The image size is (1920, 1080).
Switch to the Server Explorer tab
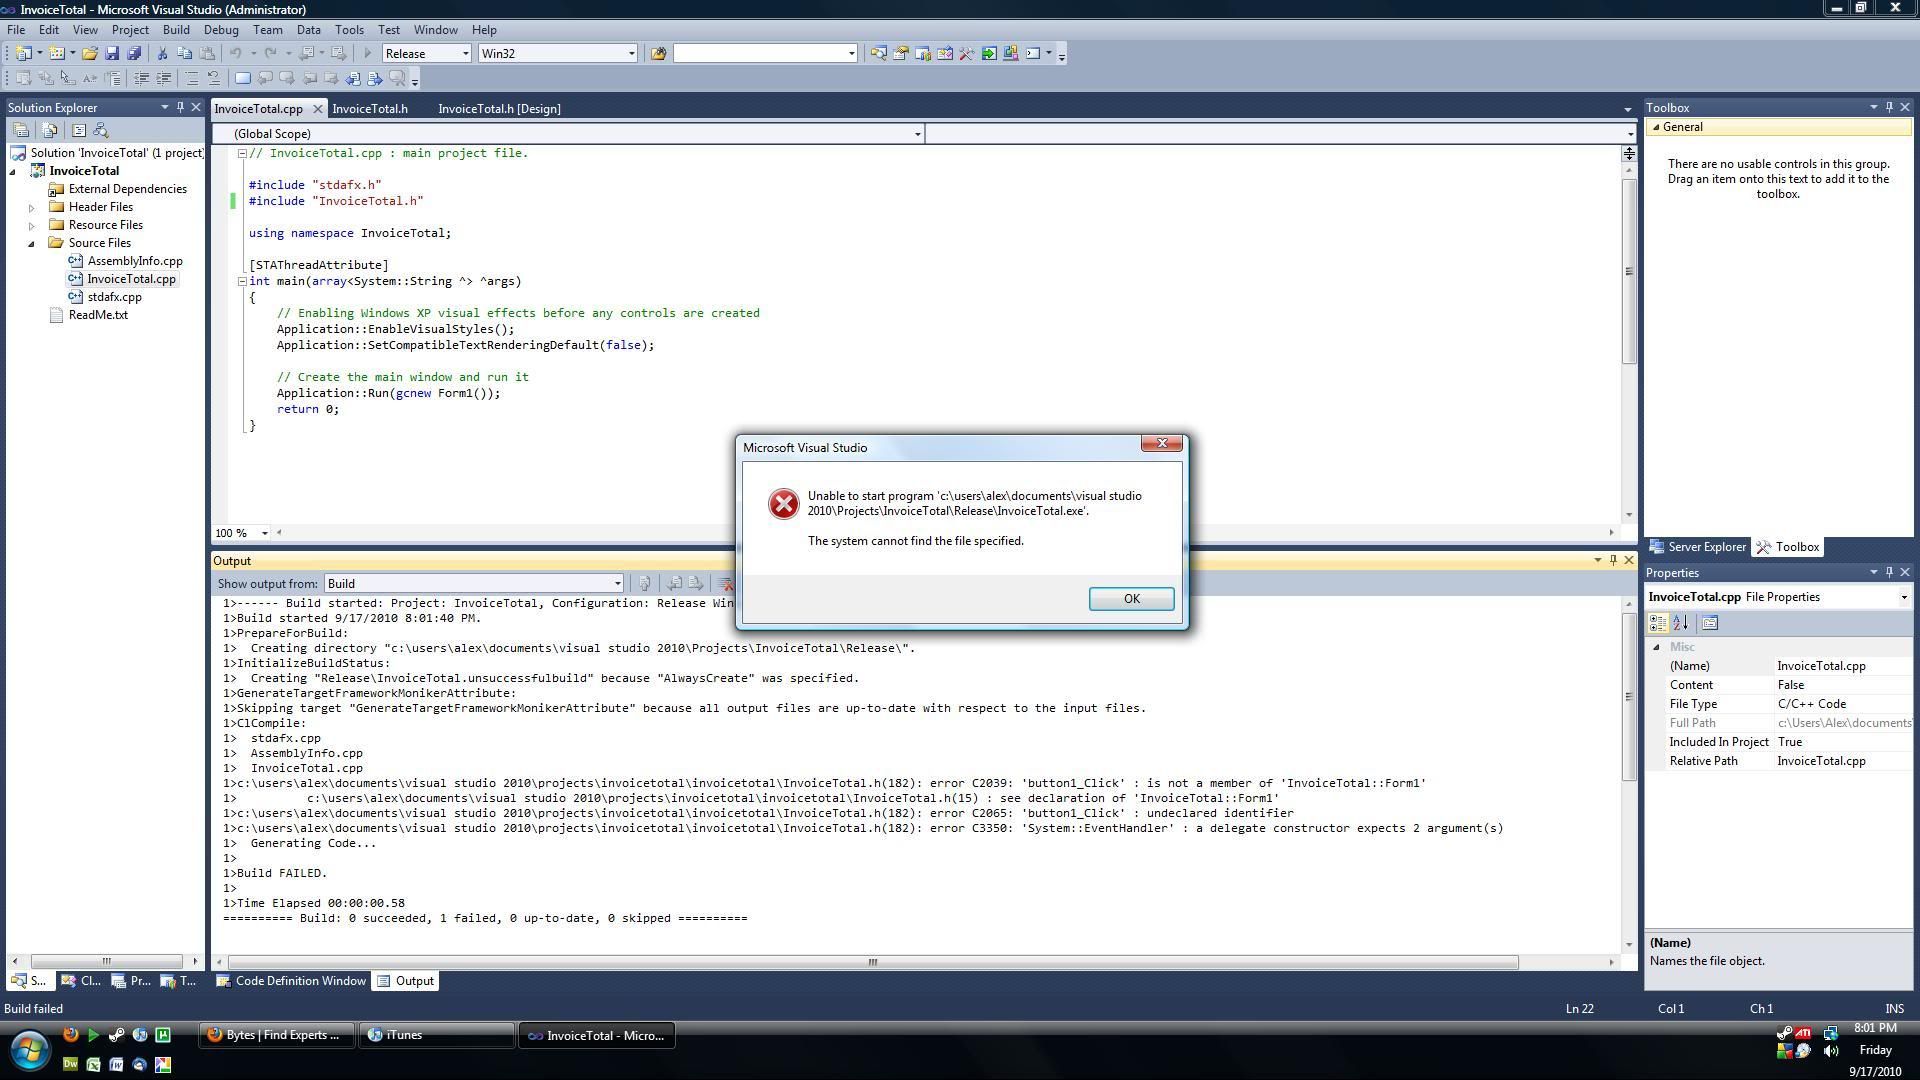[1697, 547]
